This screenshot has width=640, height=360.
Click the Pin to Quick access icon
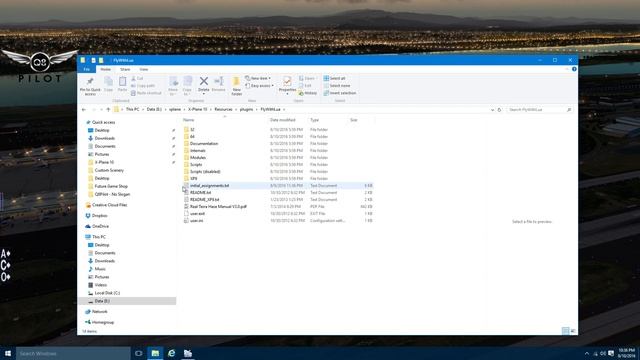(x=90, y=82)
